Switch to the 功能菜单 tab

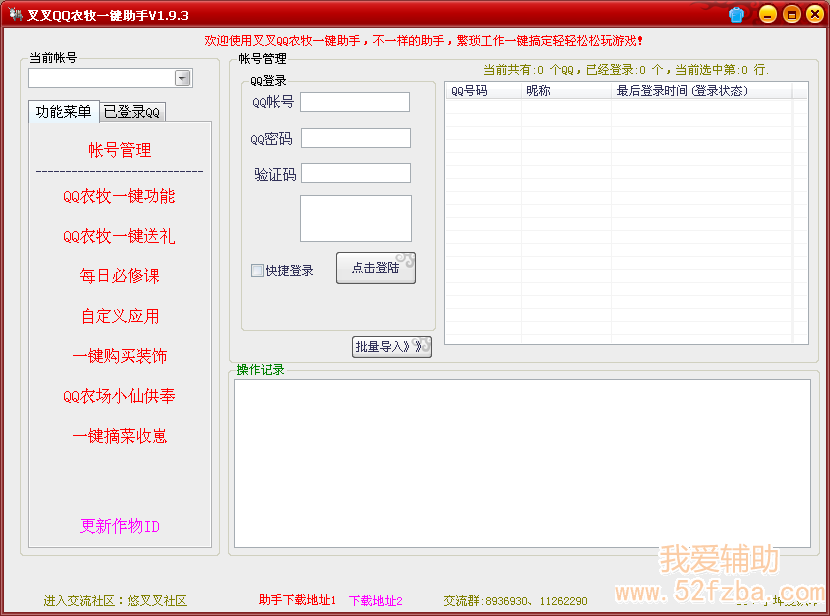pos(64,112)
